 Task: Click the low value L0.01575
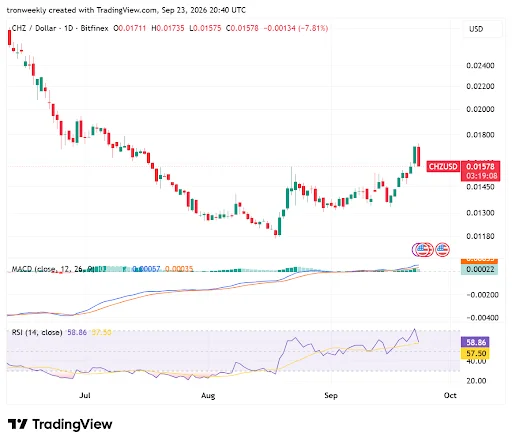(205, 28)
